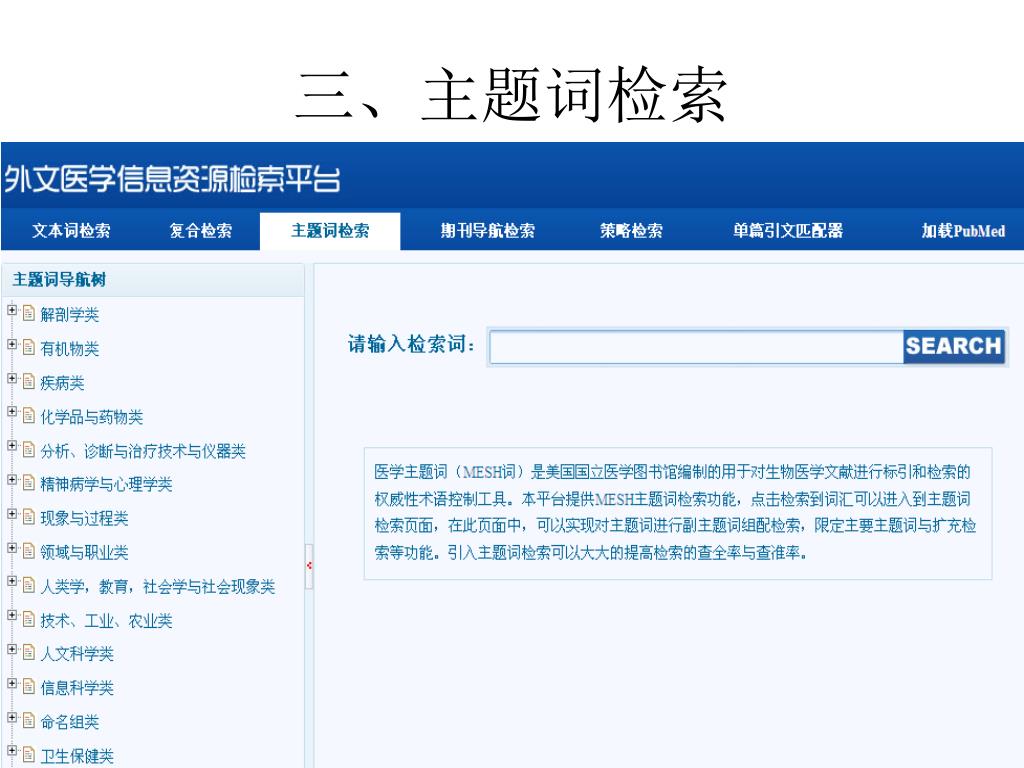Click the 主题词导航树 panel header
Viewport: 1024px width, 768px height.
tap(153, 280)
